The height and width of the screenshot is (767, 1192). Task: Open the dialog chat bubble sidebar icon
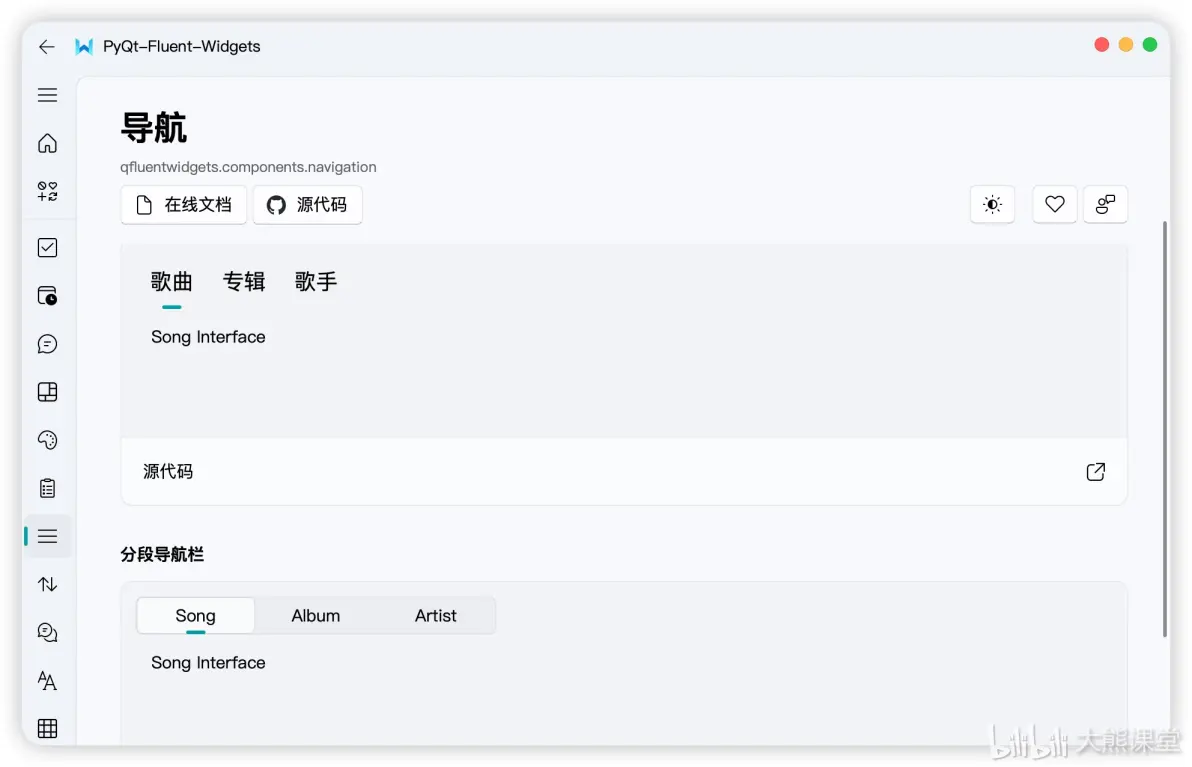pos(47,344)
